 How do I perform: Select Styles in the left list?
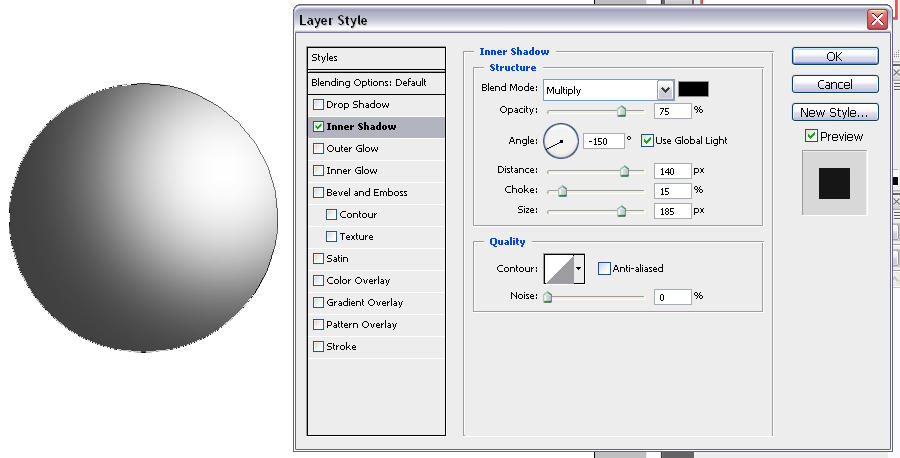pos(376,58)
